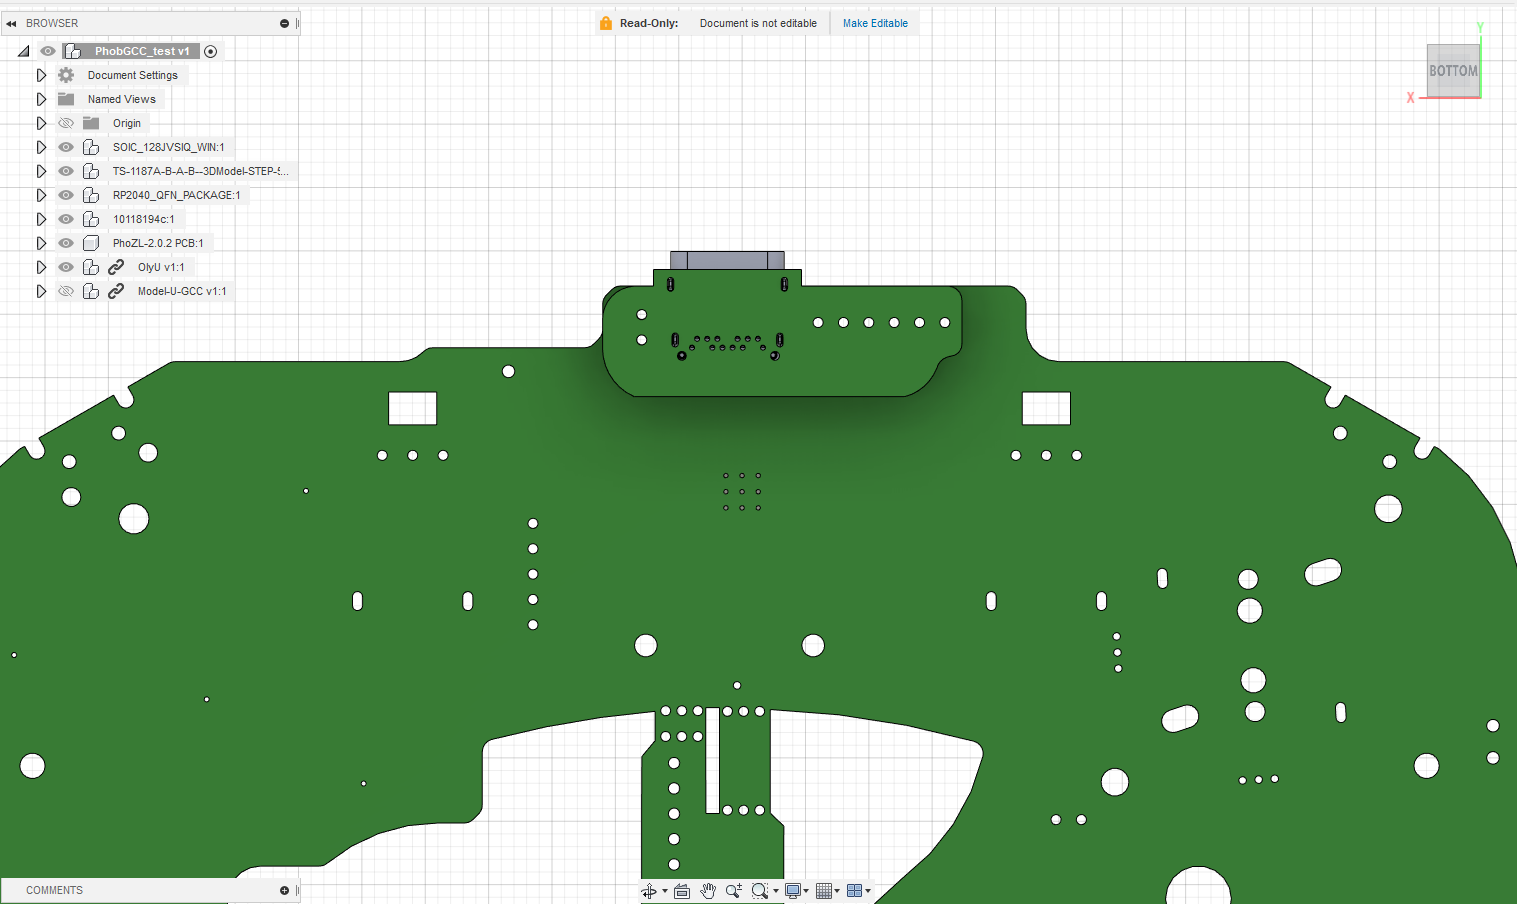Click the Zoom plus/minus tool
Screen dimensions: 1517x904
click(734, 891)
